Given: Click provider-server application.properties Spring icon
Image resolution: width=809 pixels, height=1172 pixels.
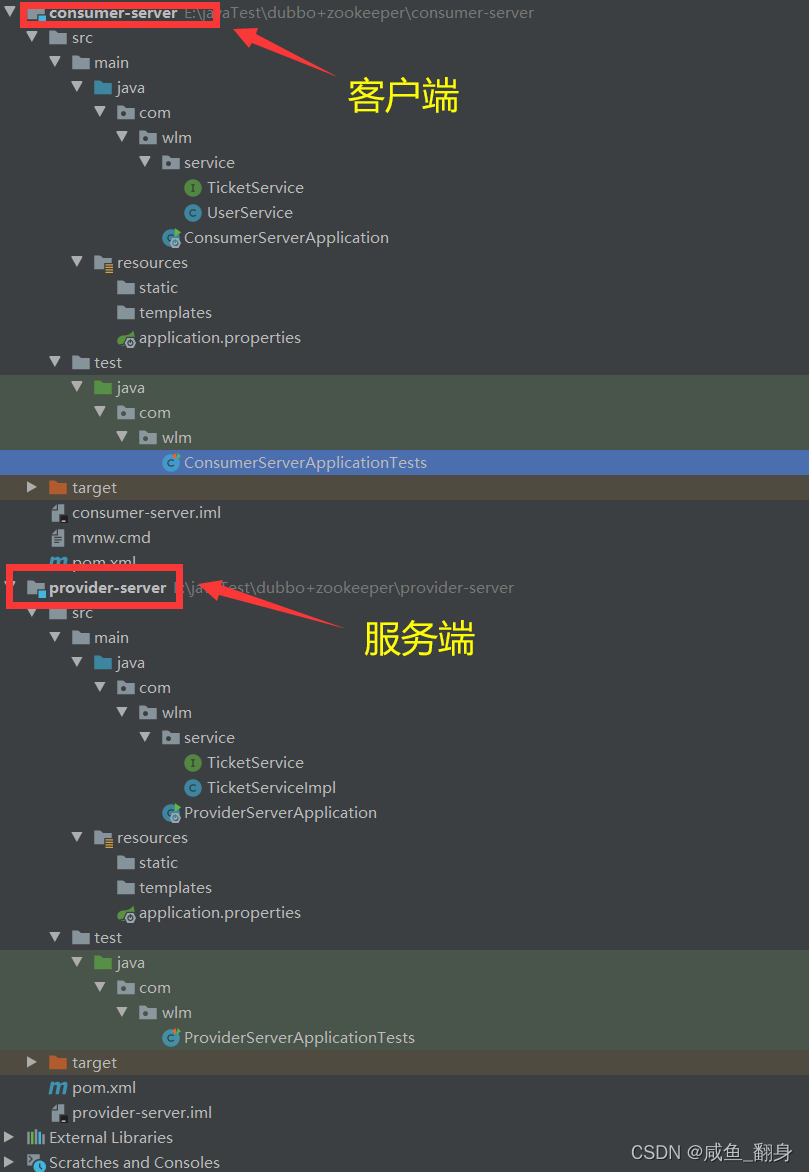Looking at the screenshot, I should pyautogui.click(x=126, y=913).
